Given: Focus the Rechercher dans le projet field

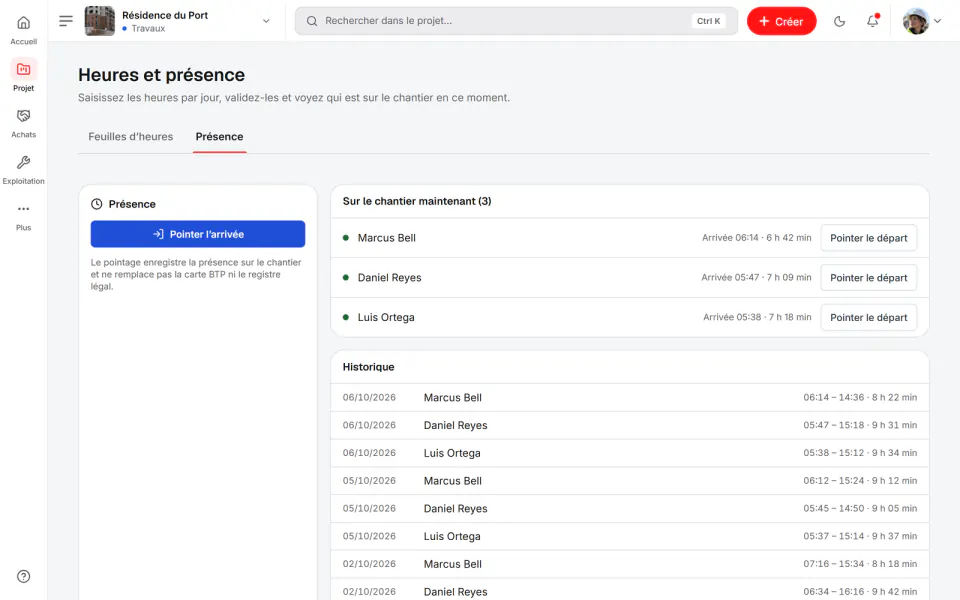Looking at the screenshot, I should [x=516, y=21].
